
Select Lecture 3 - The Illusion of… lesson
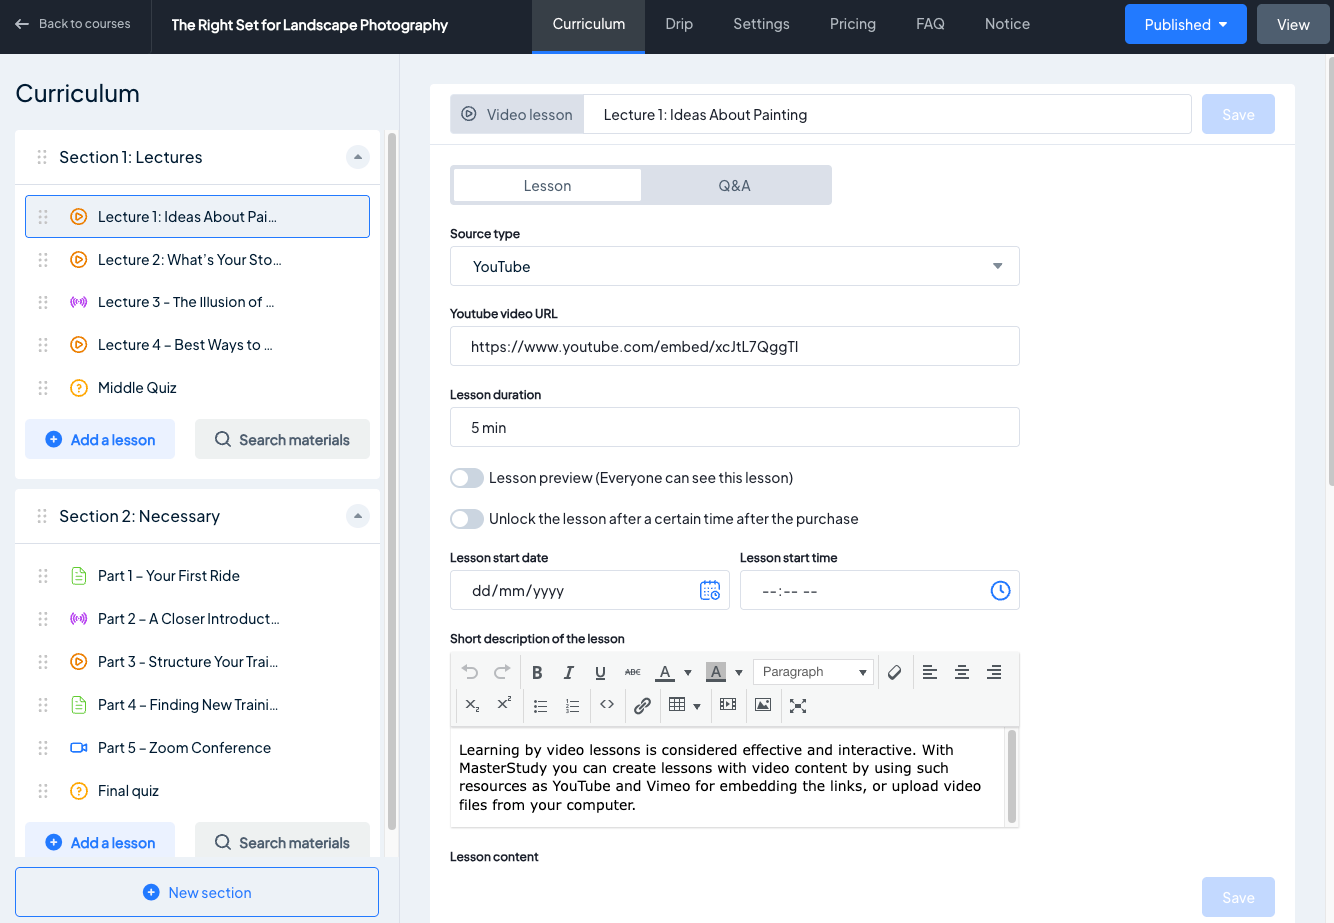(197, 302)
